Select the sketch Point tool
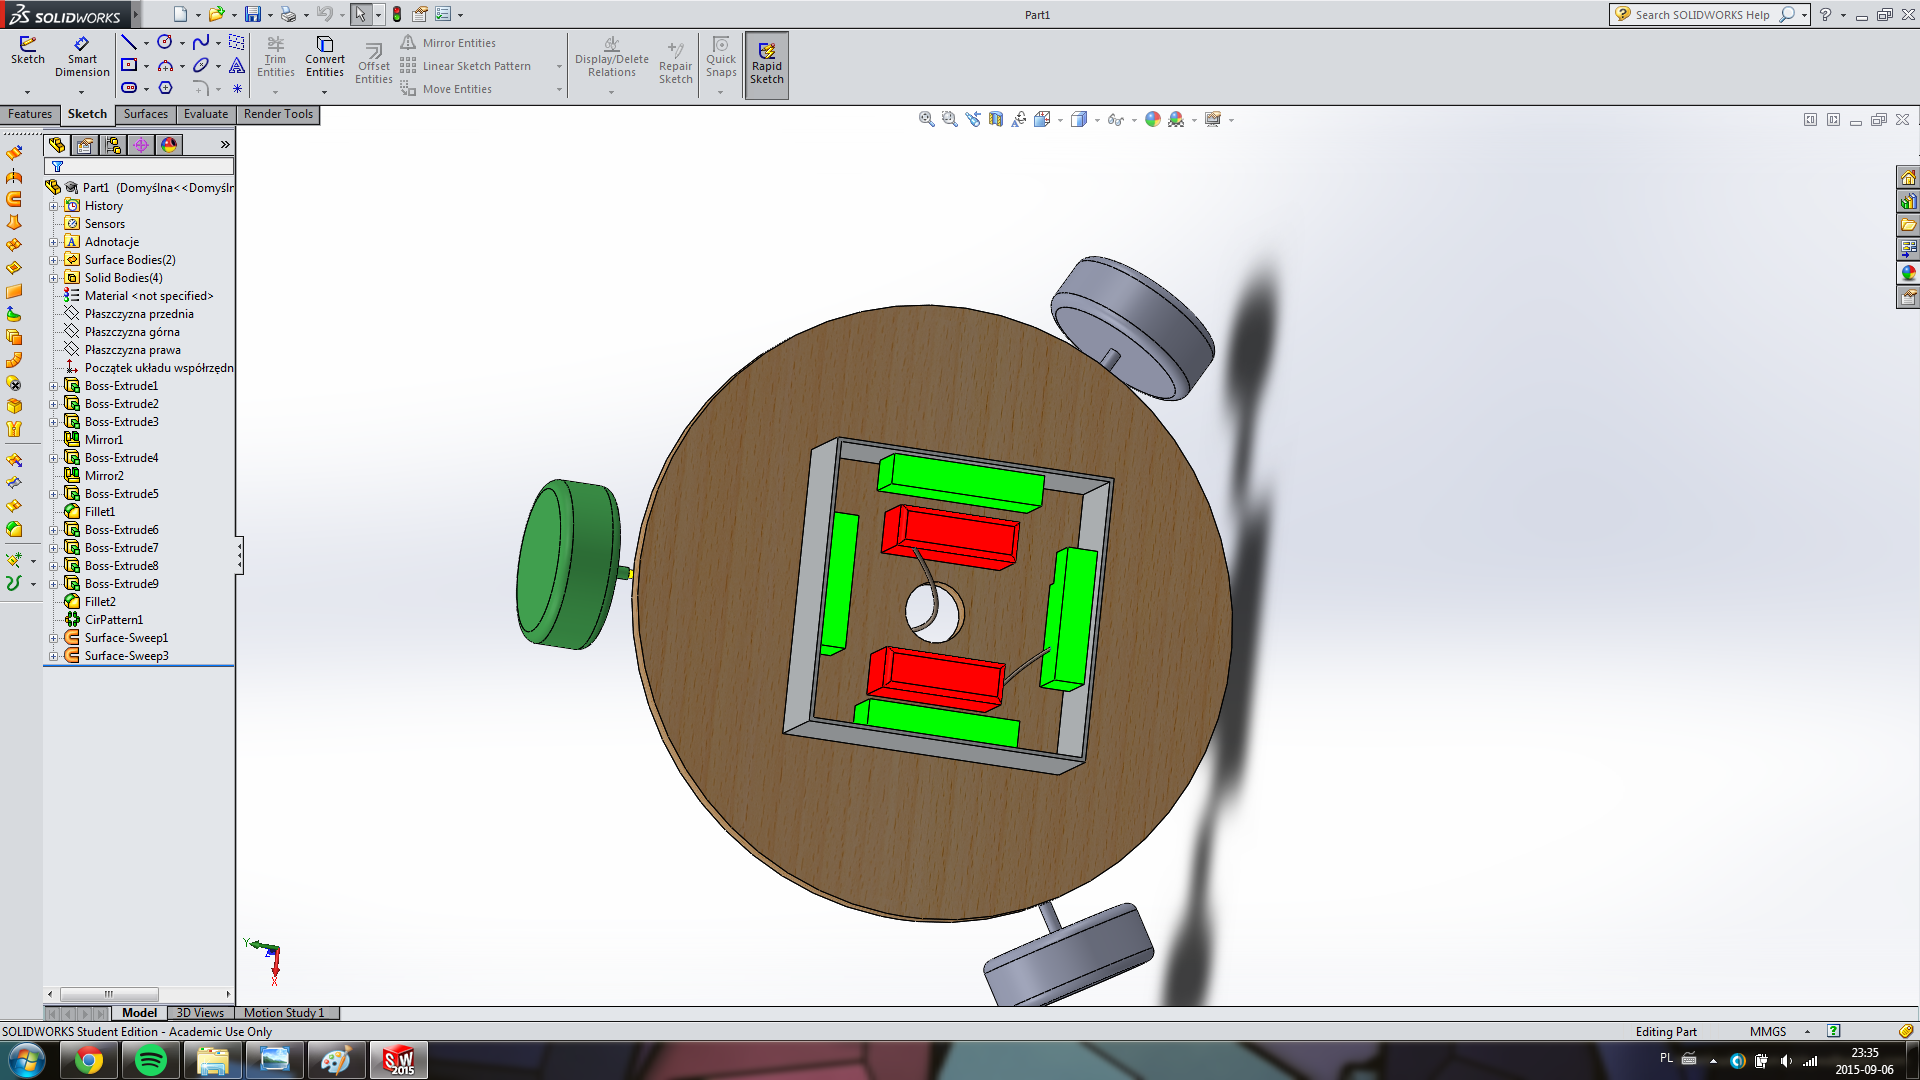 (x=237, y=88)
